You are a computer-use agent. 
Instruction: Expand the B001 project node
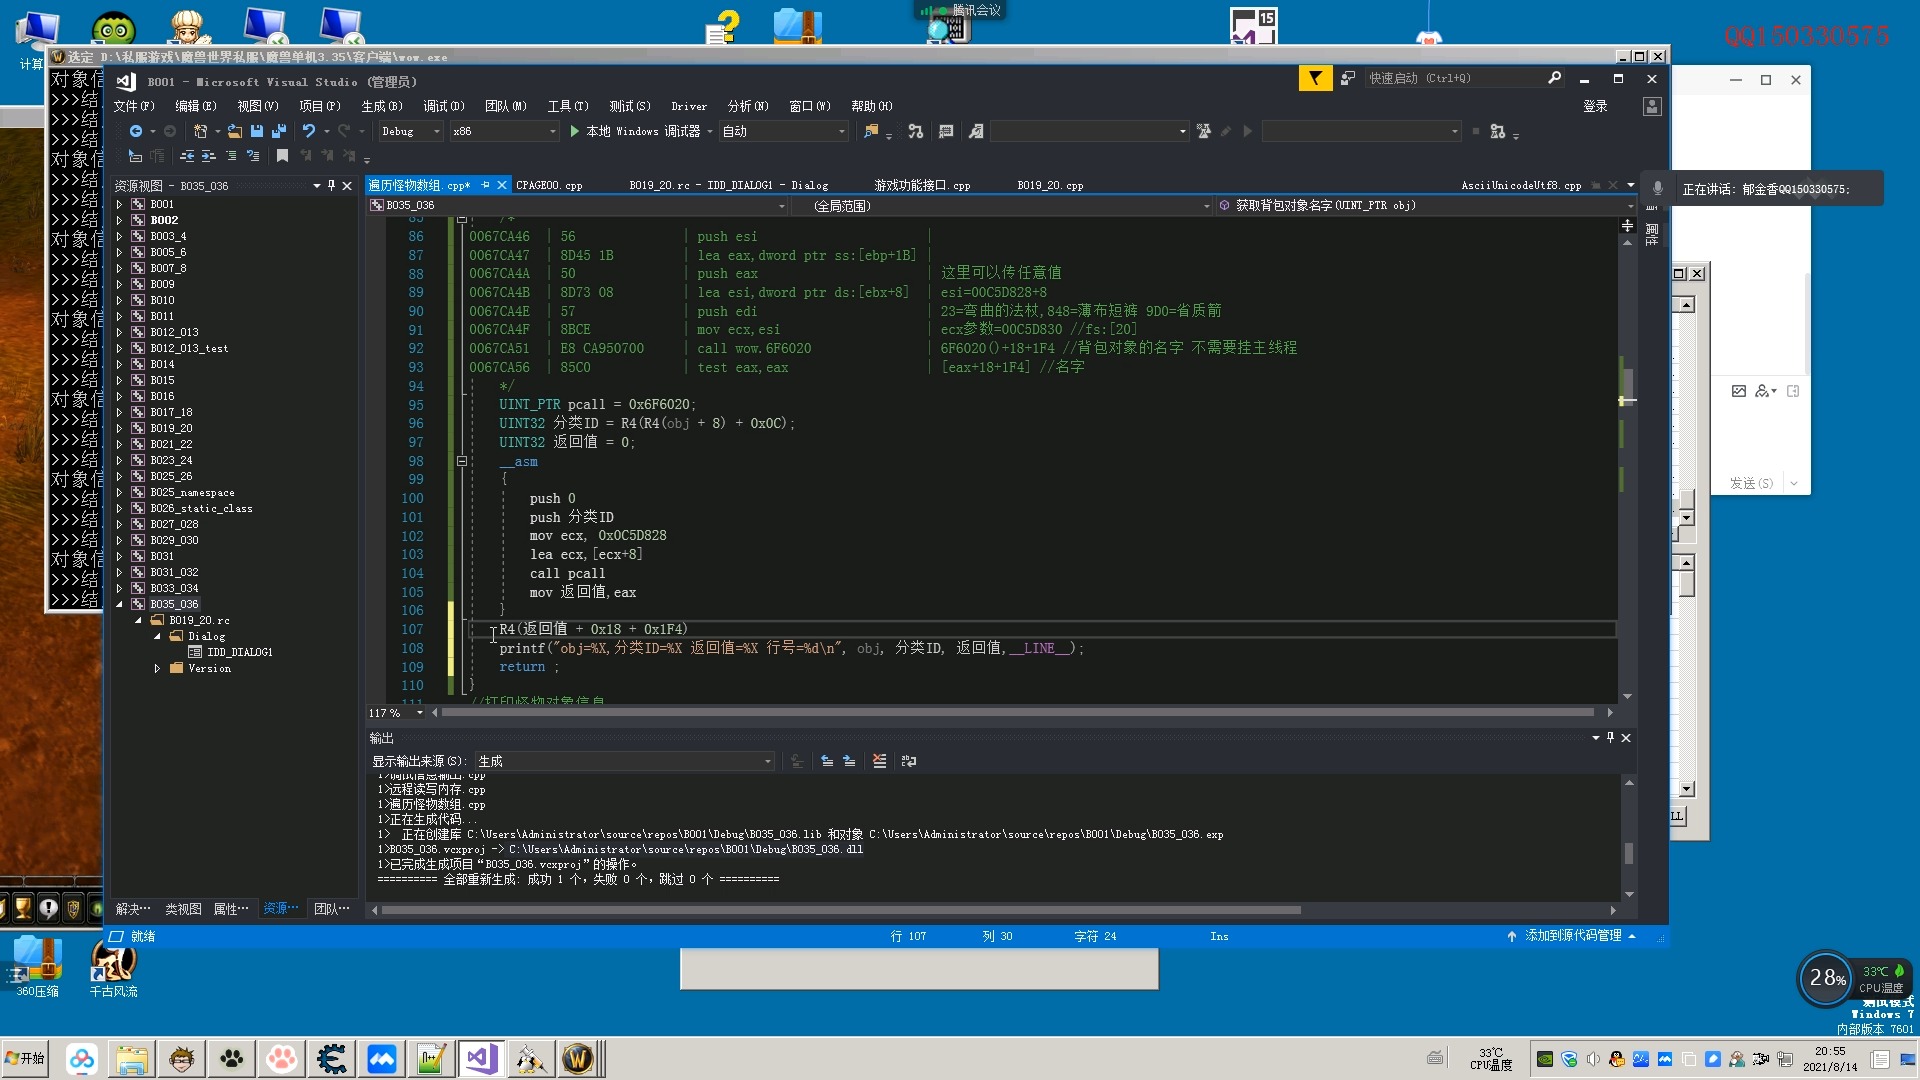click(120, 204)
